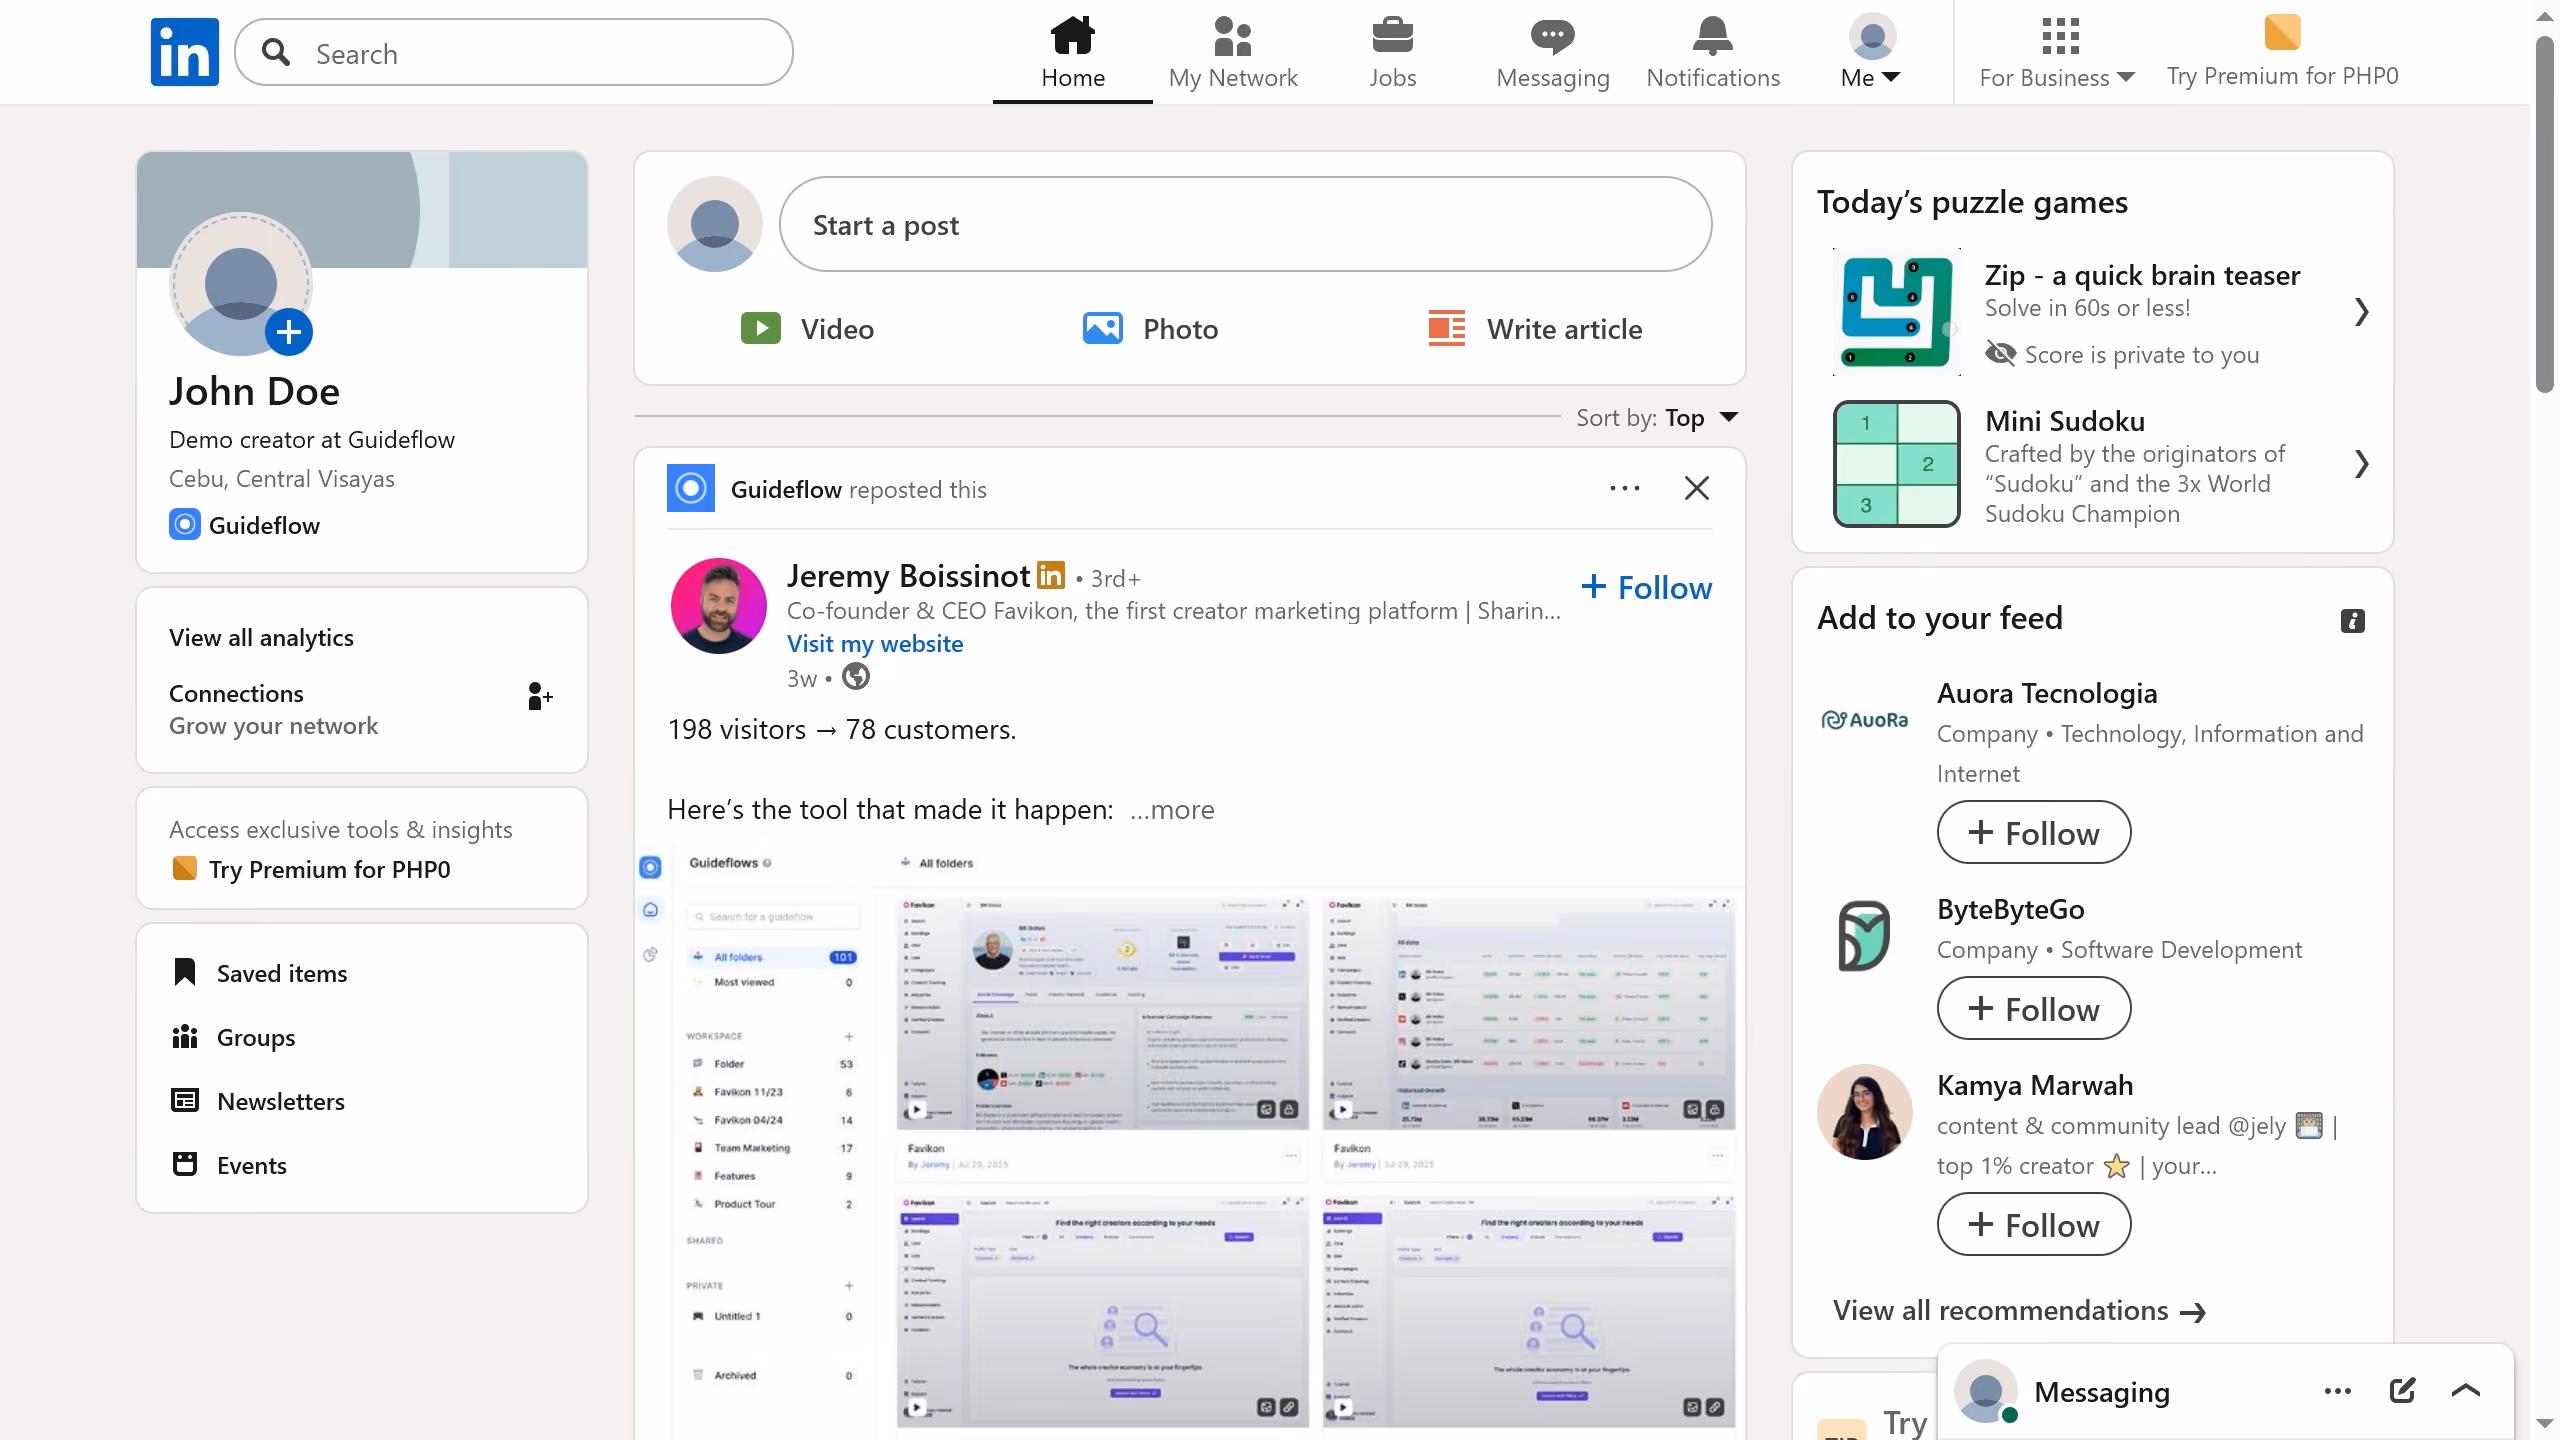Image resolution: width=2560 pixels, height=1440 pixels.
Task: Click the green Video icon
Action: [760, 328]
